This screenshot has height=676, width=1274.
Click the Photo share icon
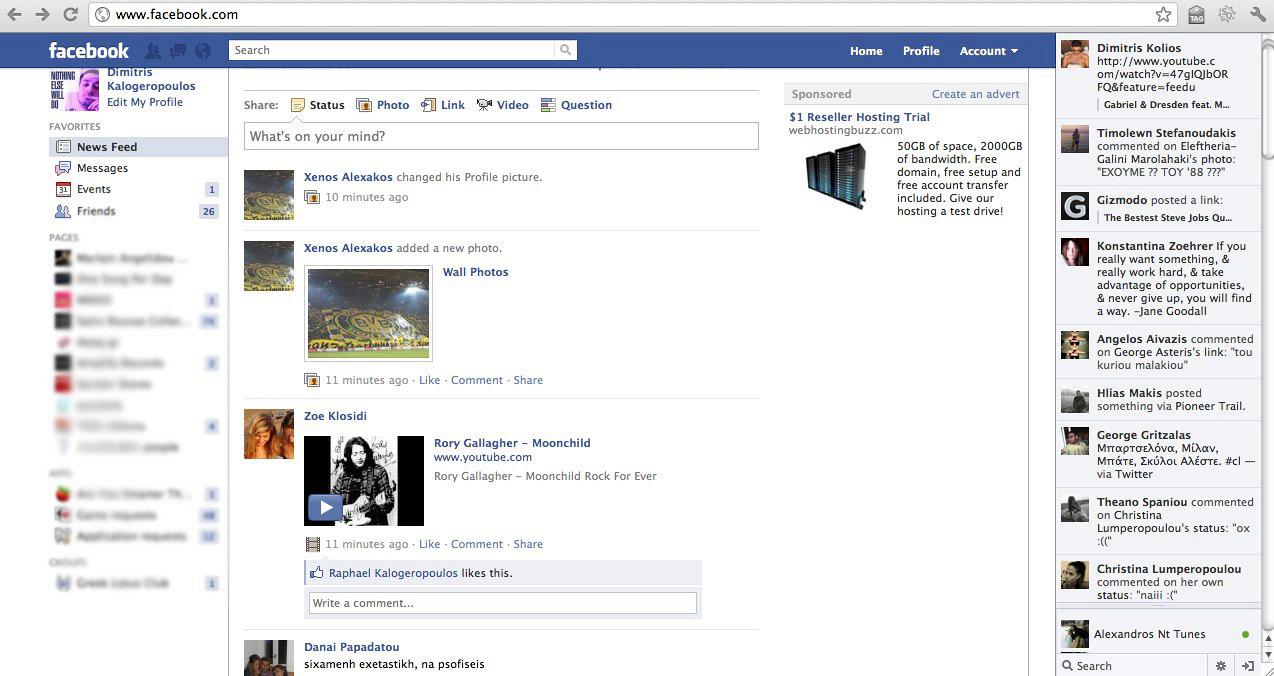coord(364,105)
